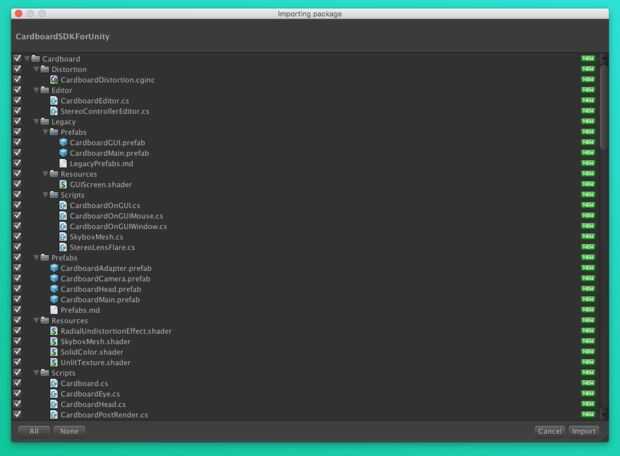This screenshot has height=456, width=620.
Task: Click the SkyboxMesh.shader icon
Action: point(54,341)
